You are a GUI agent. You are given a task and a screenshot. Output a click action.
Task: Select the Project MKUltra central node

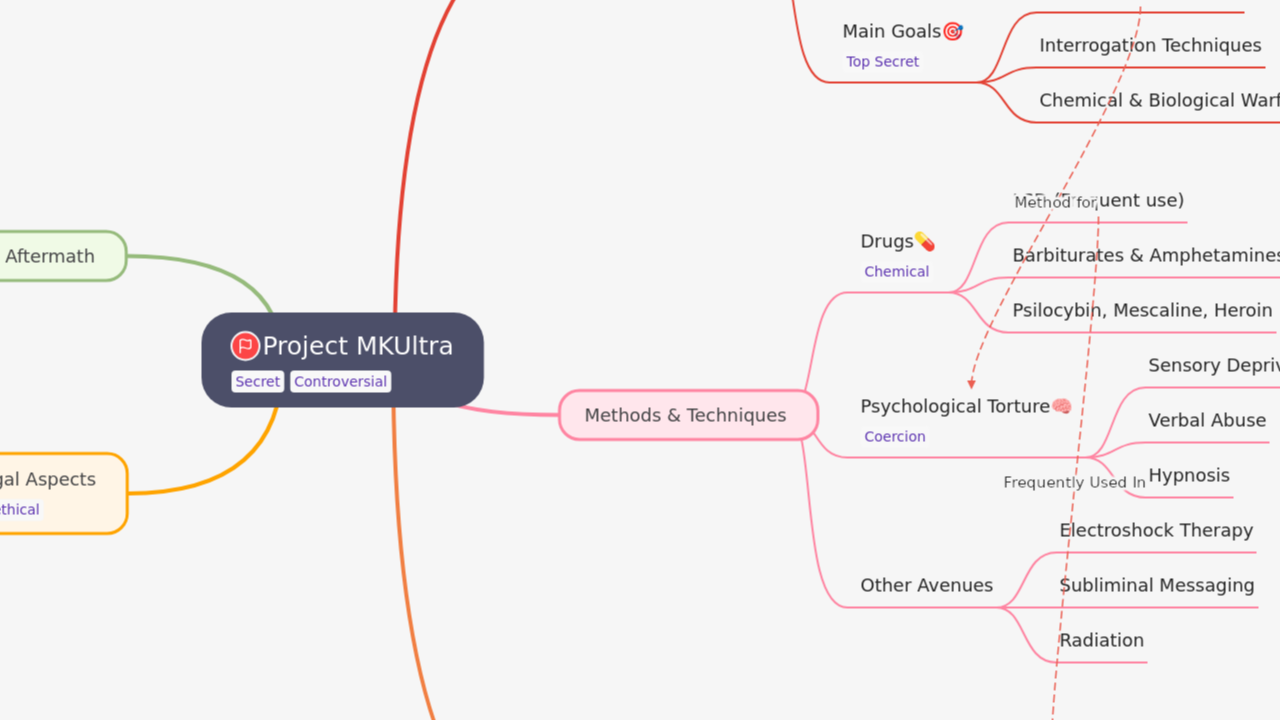[x=343, y=360]
